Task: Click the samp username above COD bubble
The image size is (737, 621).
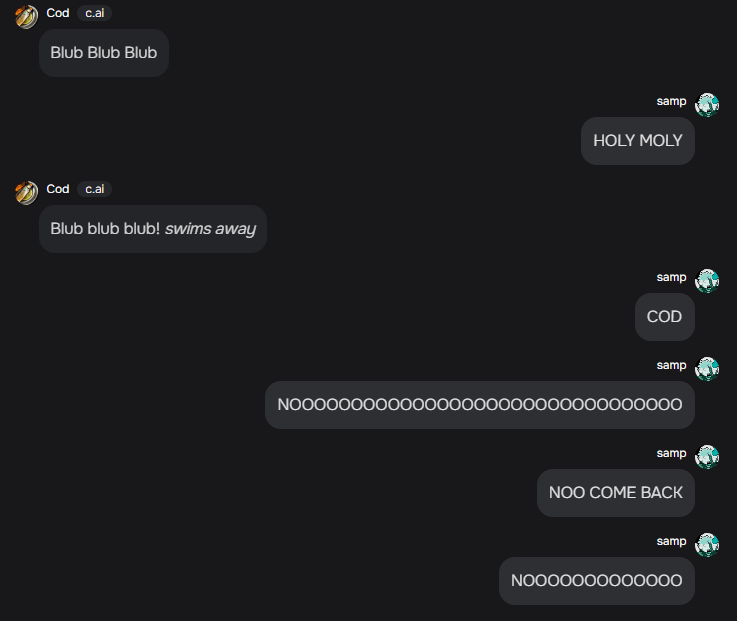Action: point(671,277)
